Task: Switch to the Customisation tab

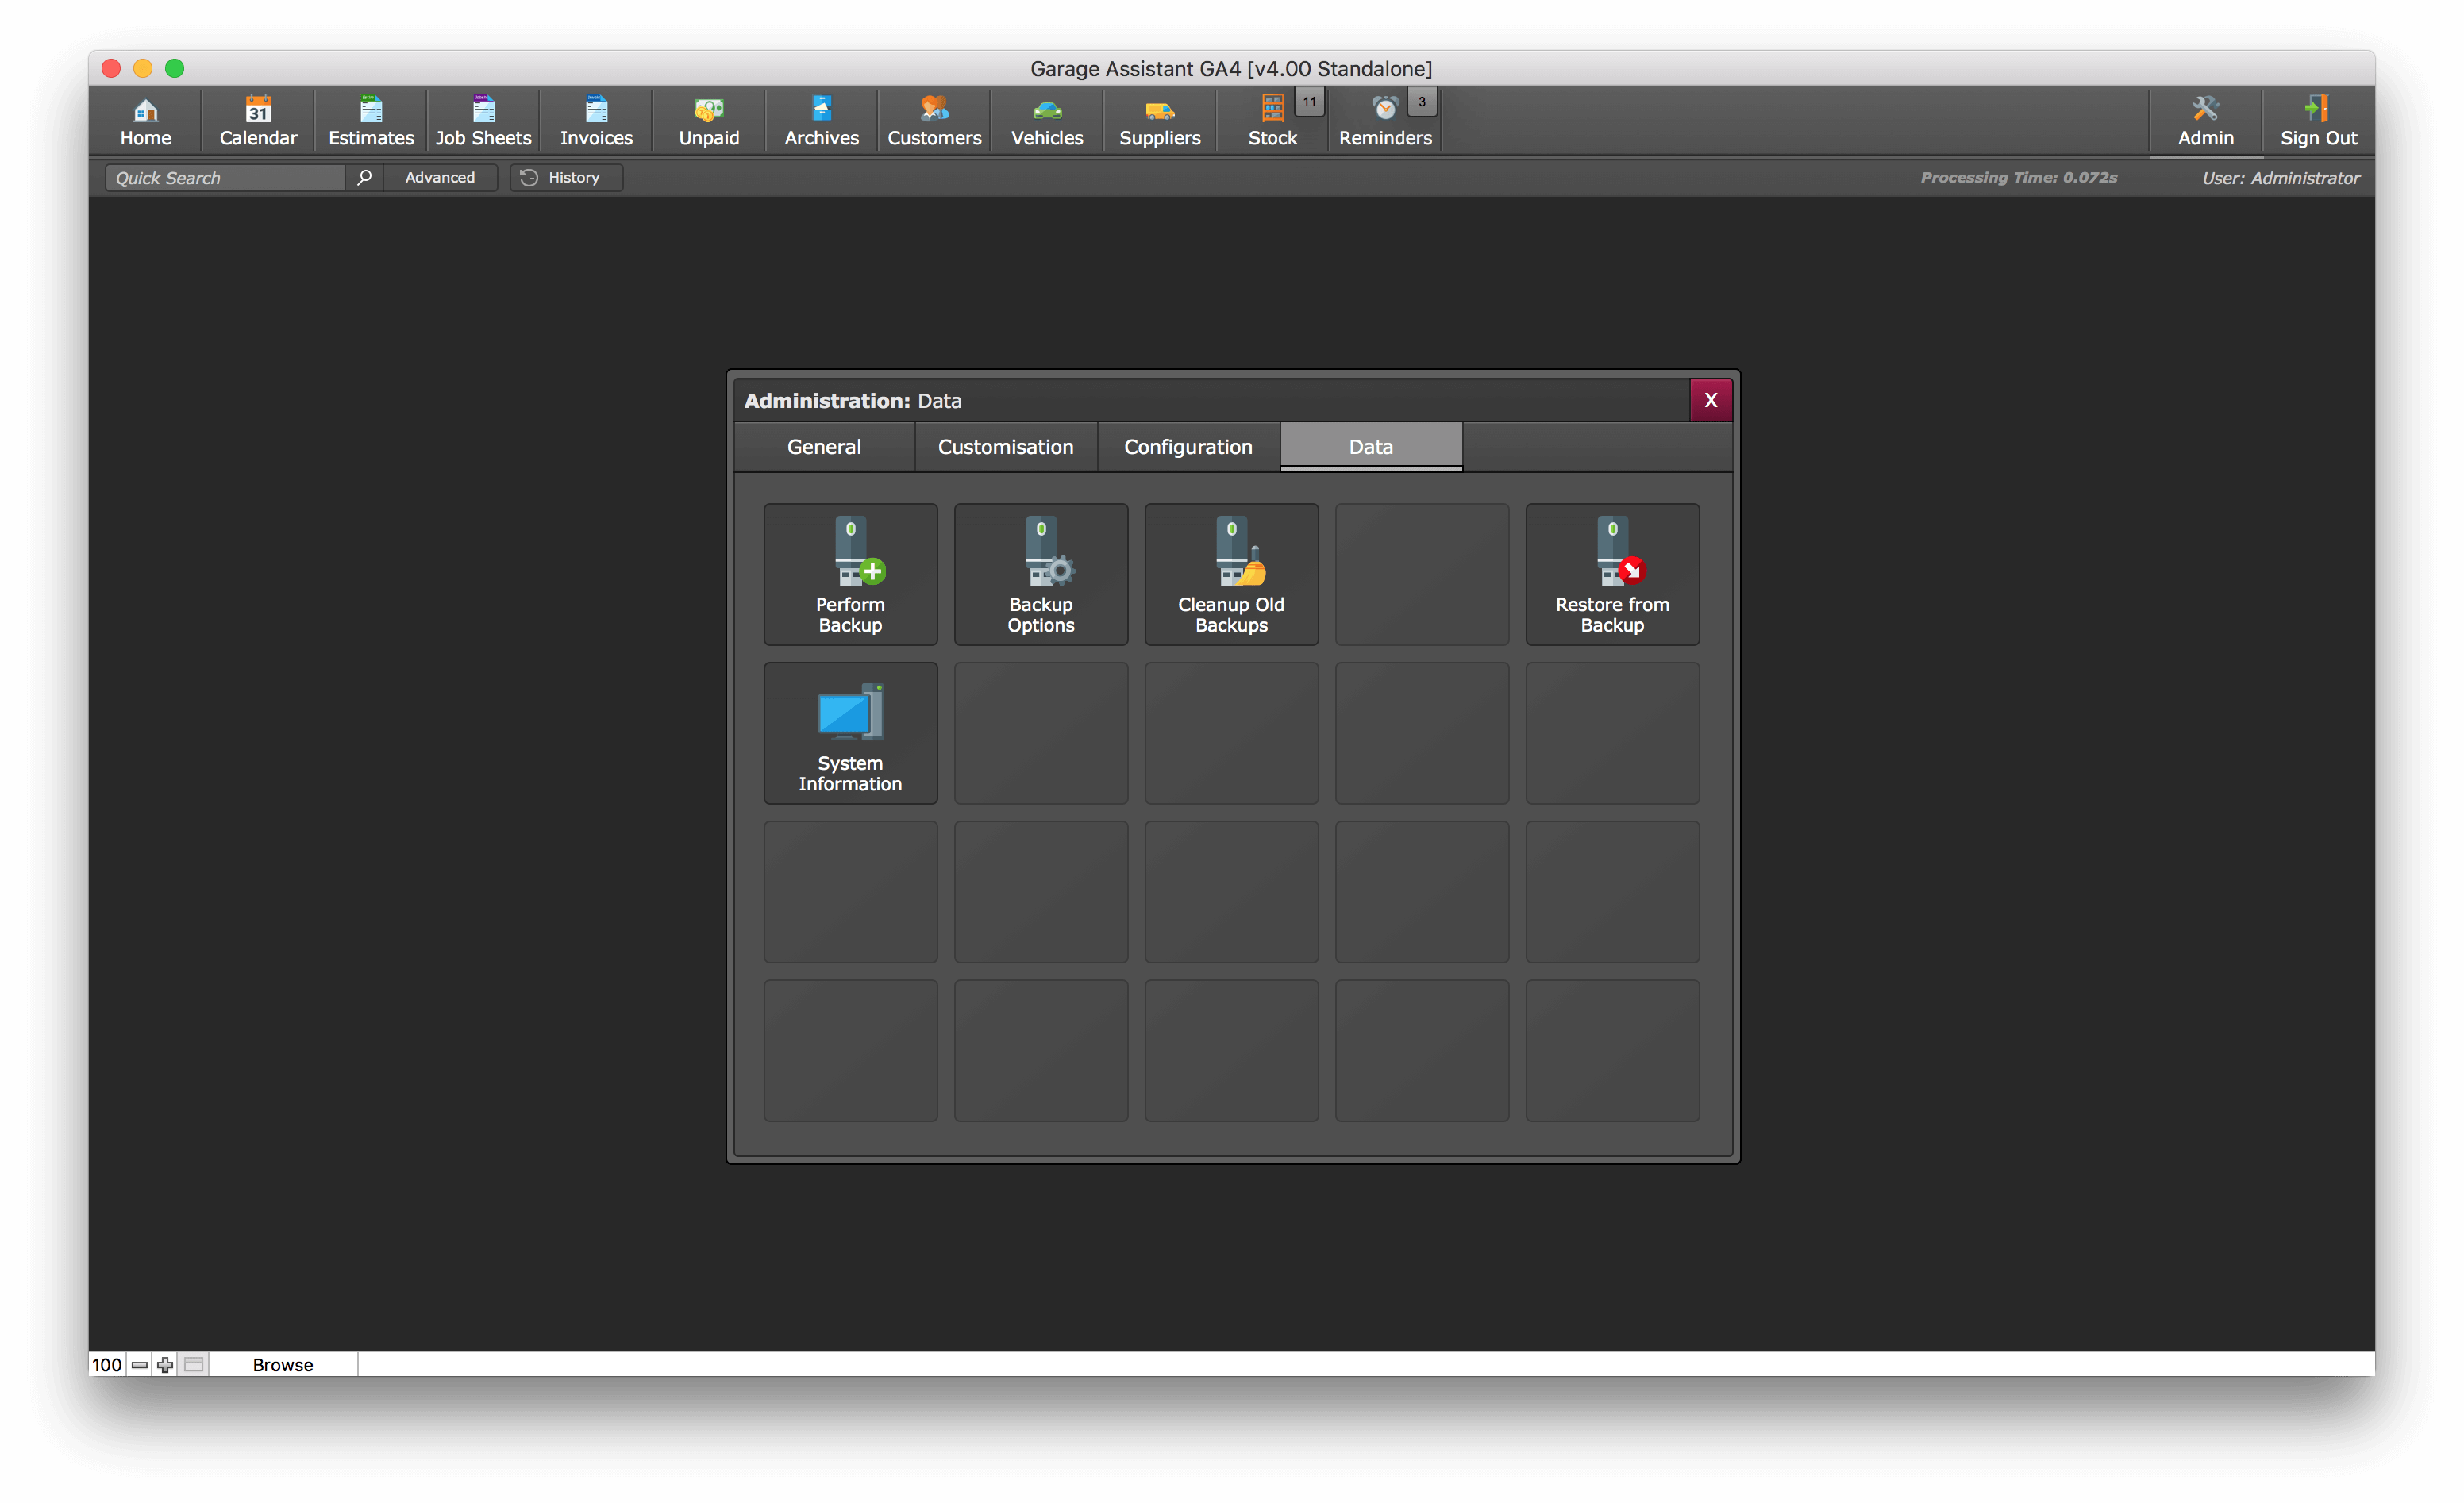Action: point(1006,446)
